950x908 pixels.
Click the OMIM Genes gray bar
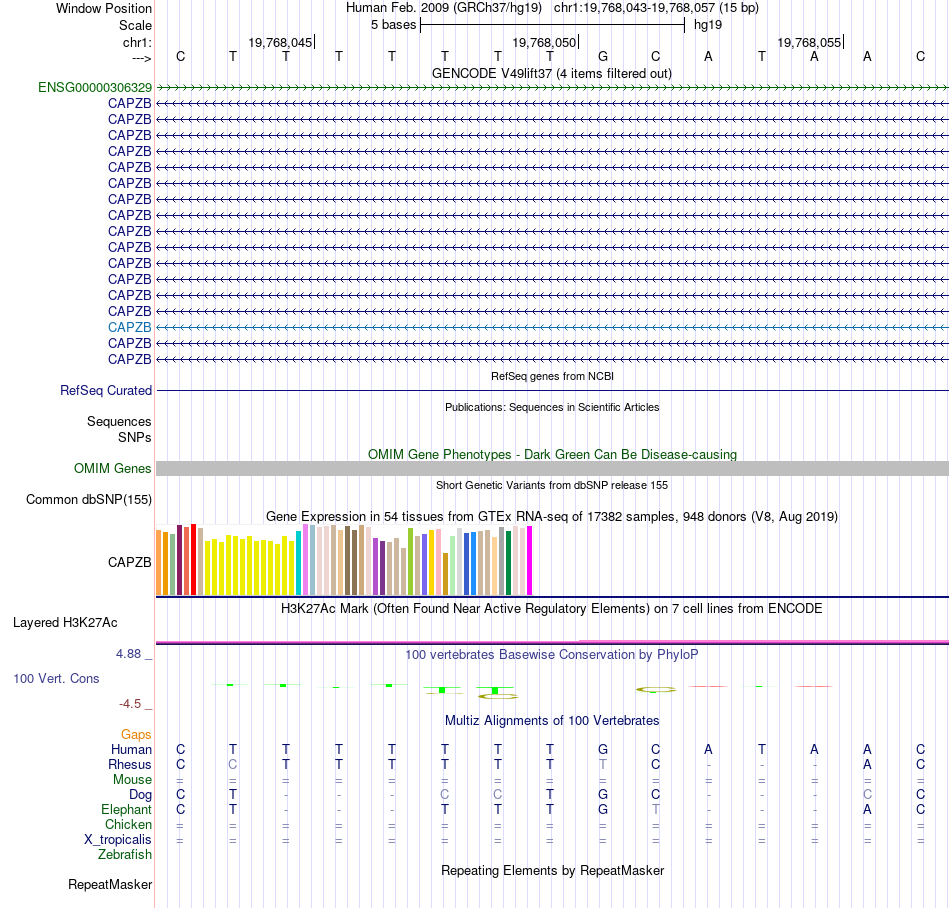coord(552,468)
